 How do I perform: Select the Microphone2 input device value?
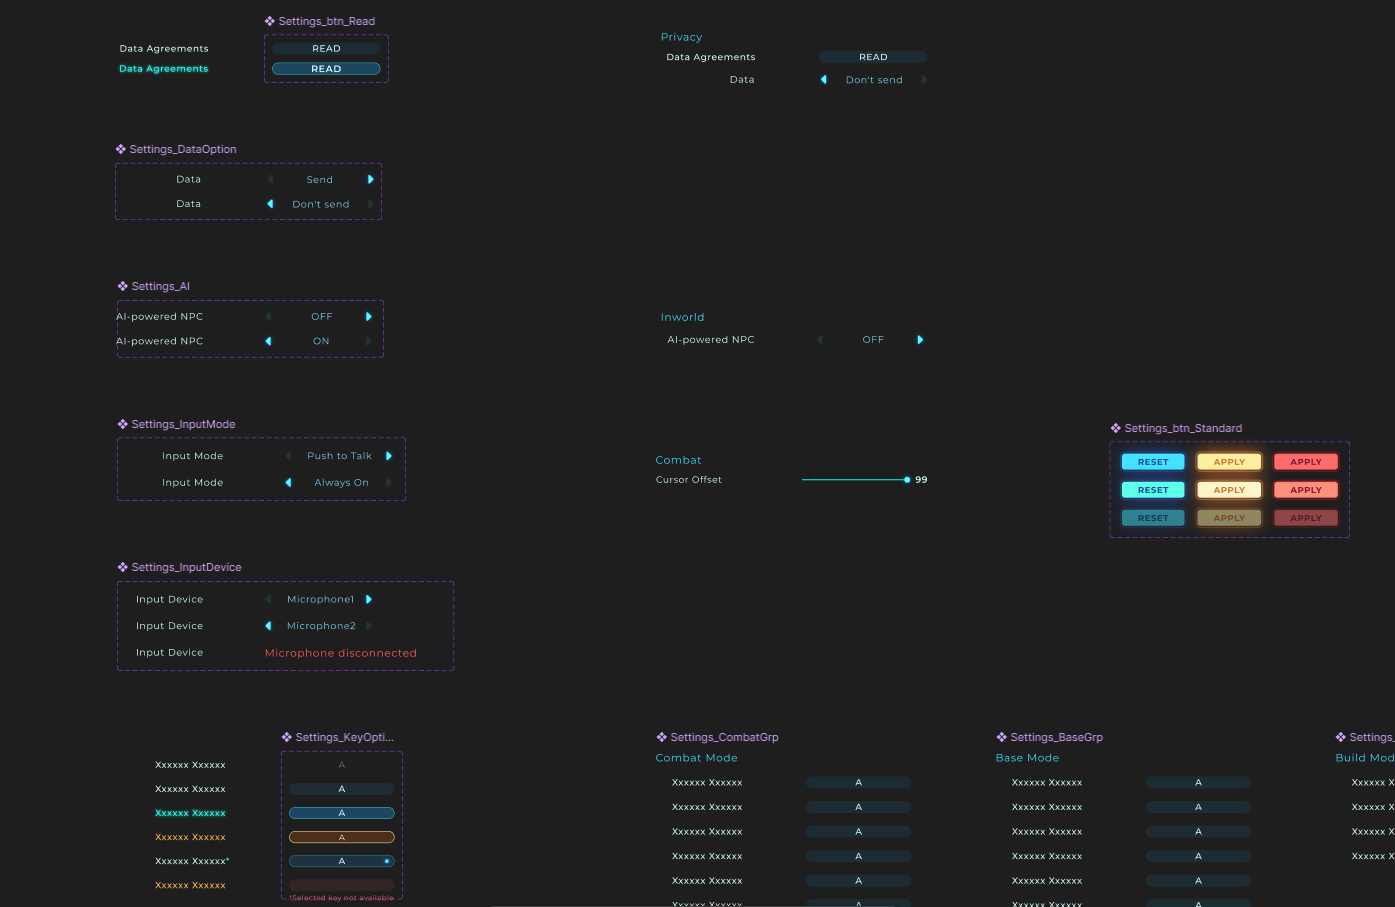[x=321, y=626]
